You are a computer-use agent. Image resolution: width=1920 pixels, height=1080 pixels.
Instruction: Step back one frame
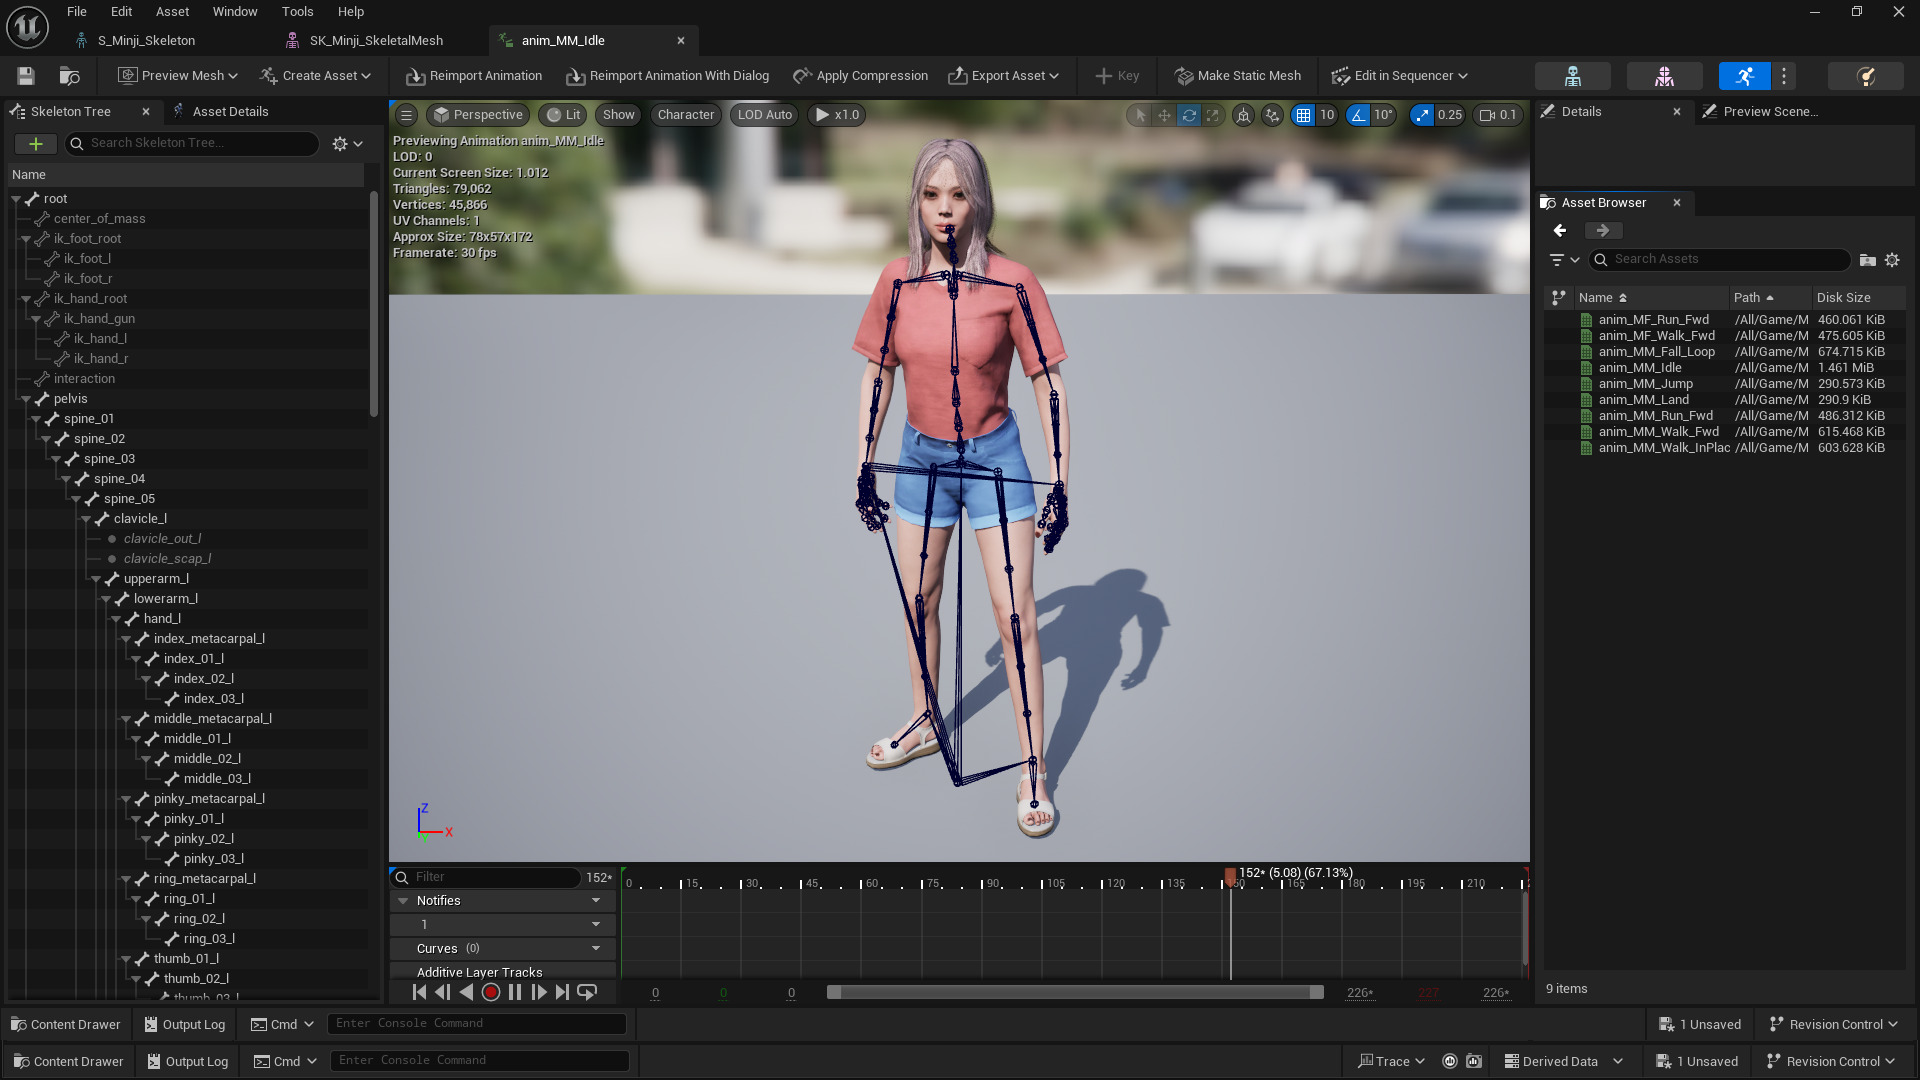[443, 992]
